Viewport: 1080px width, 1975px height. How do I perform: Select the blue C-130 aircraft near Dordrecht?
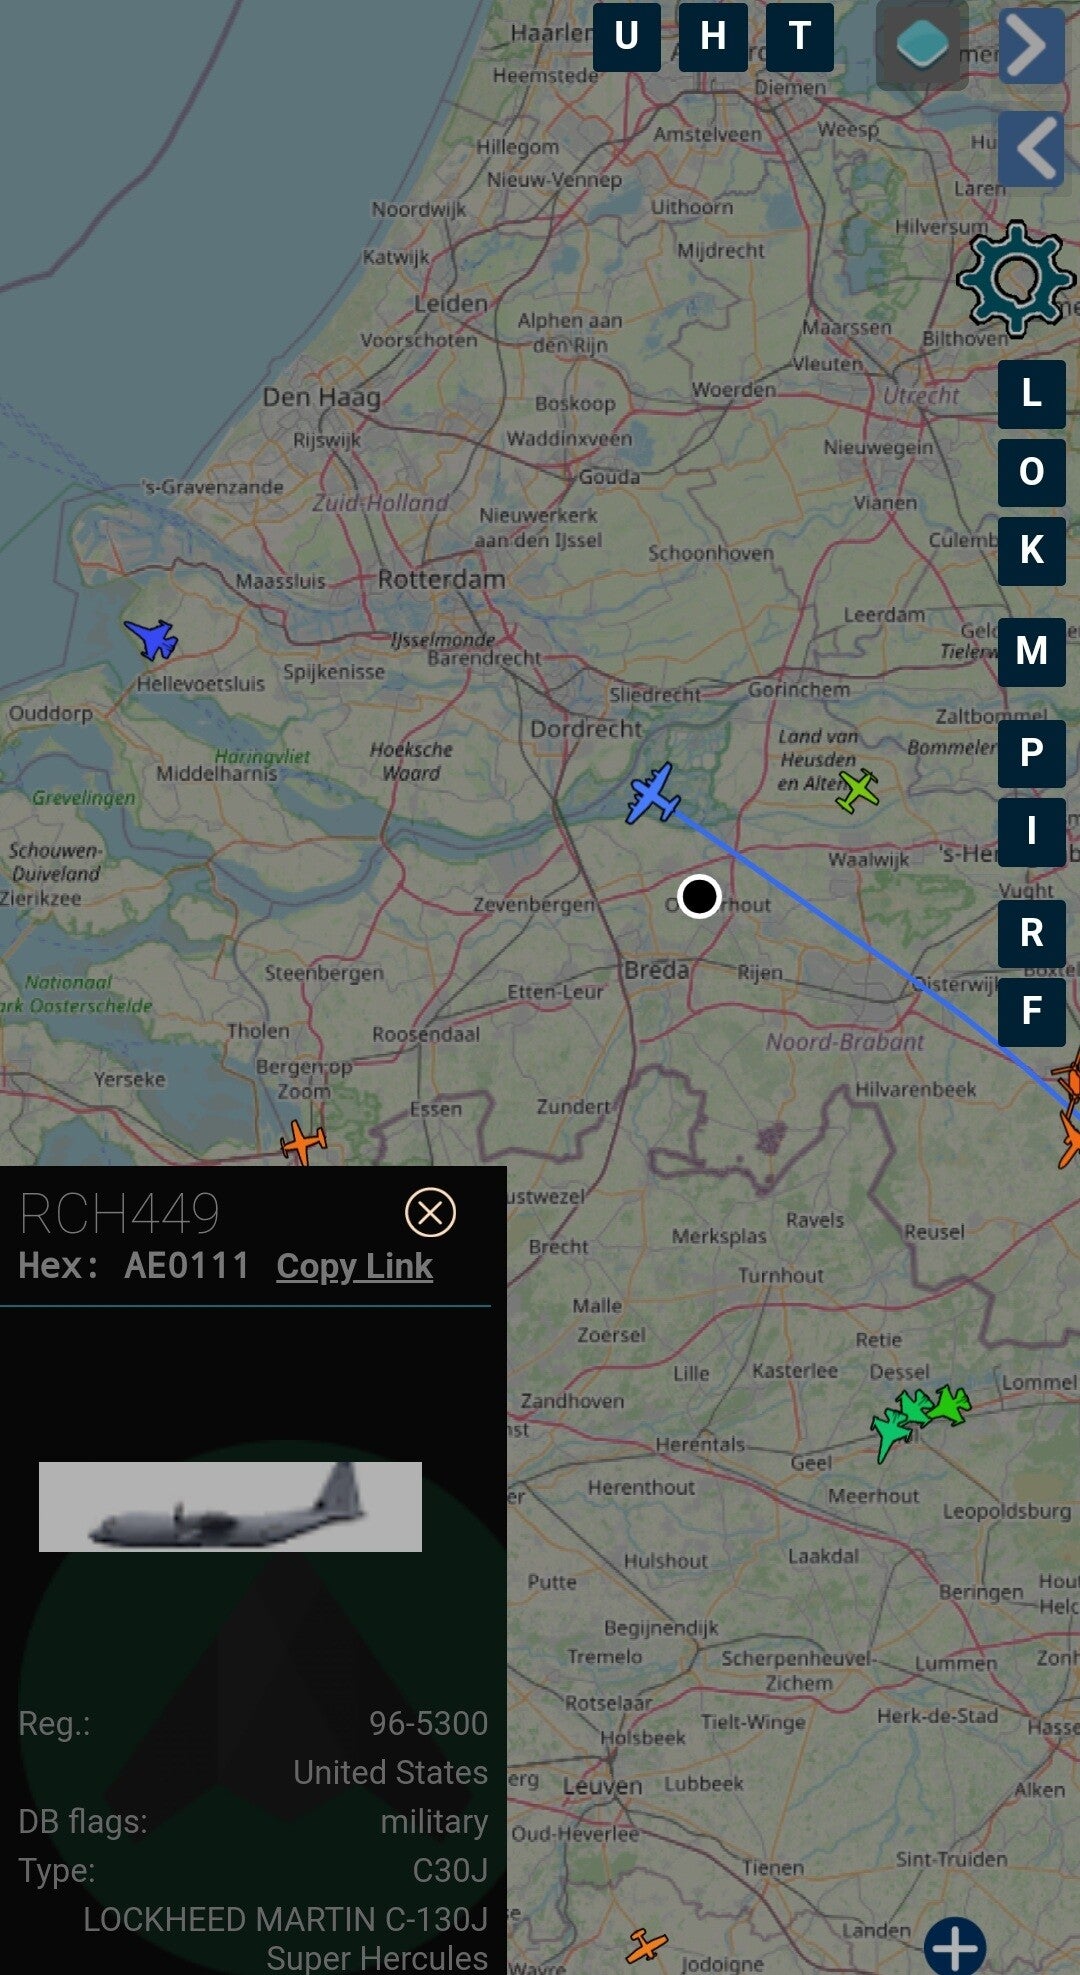(x=652, y=794)
